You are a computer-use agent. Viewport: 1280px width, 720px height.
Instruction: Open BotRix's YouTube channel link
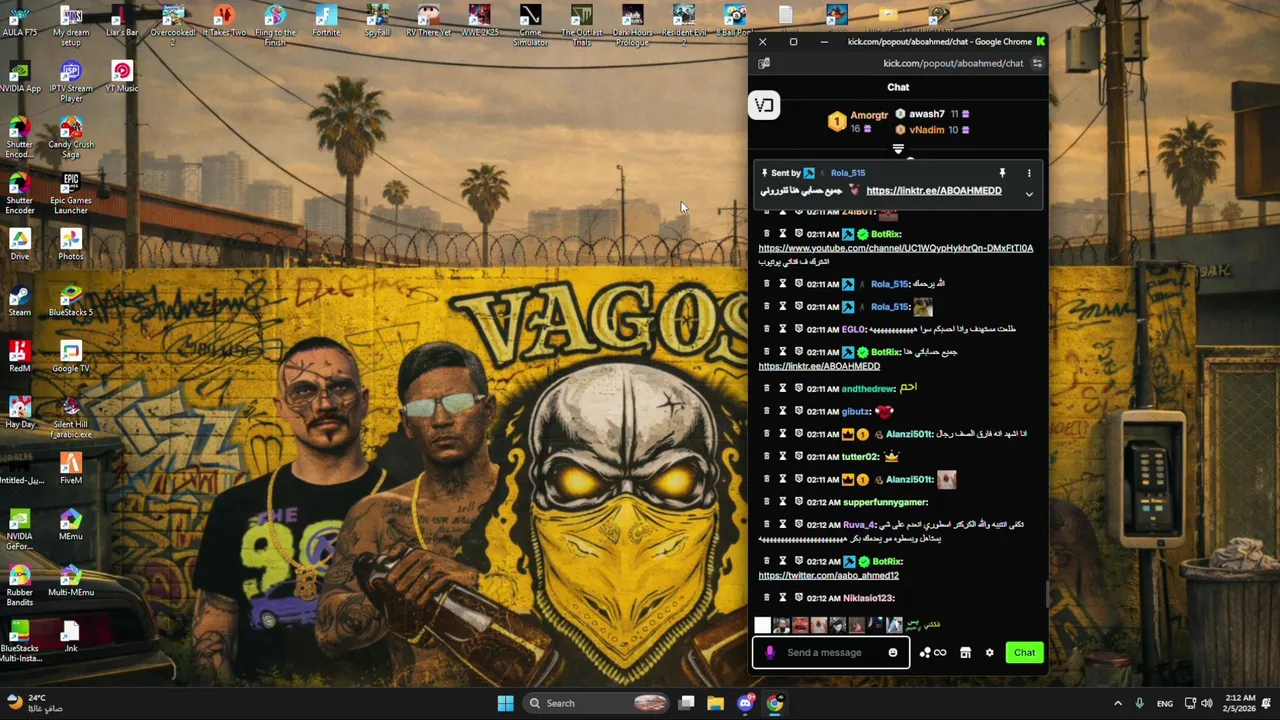896,248
